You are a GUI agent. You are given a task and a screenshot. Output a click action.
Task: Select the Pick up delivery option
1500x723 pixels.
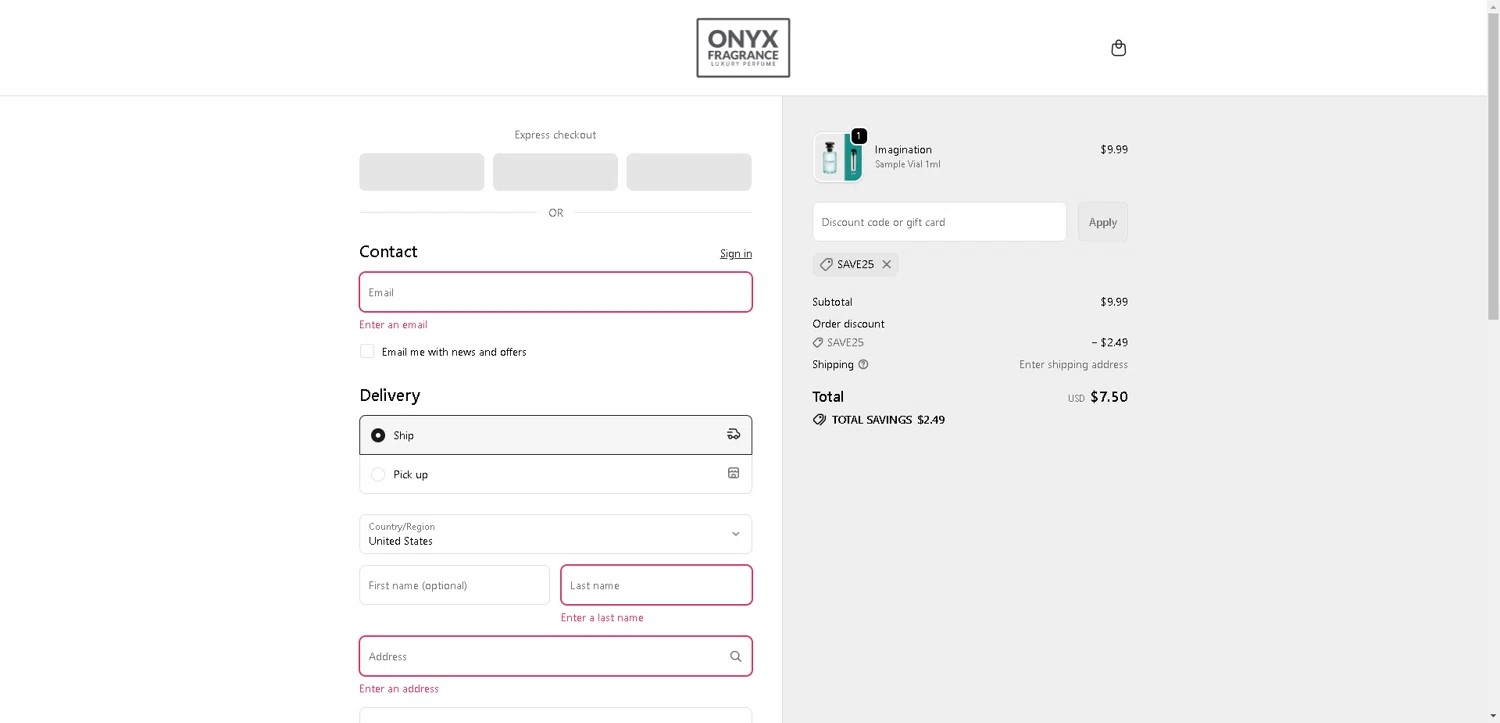tap(378, 474)
